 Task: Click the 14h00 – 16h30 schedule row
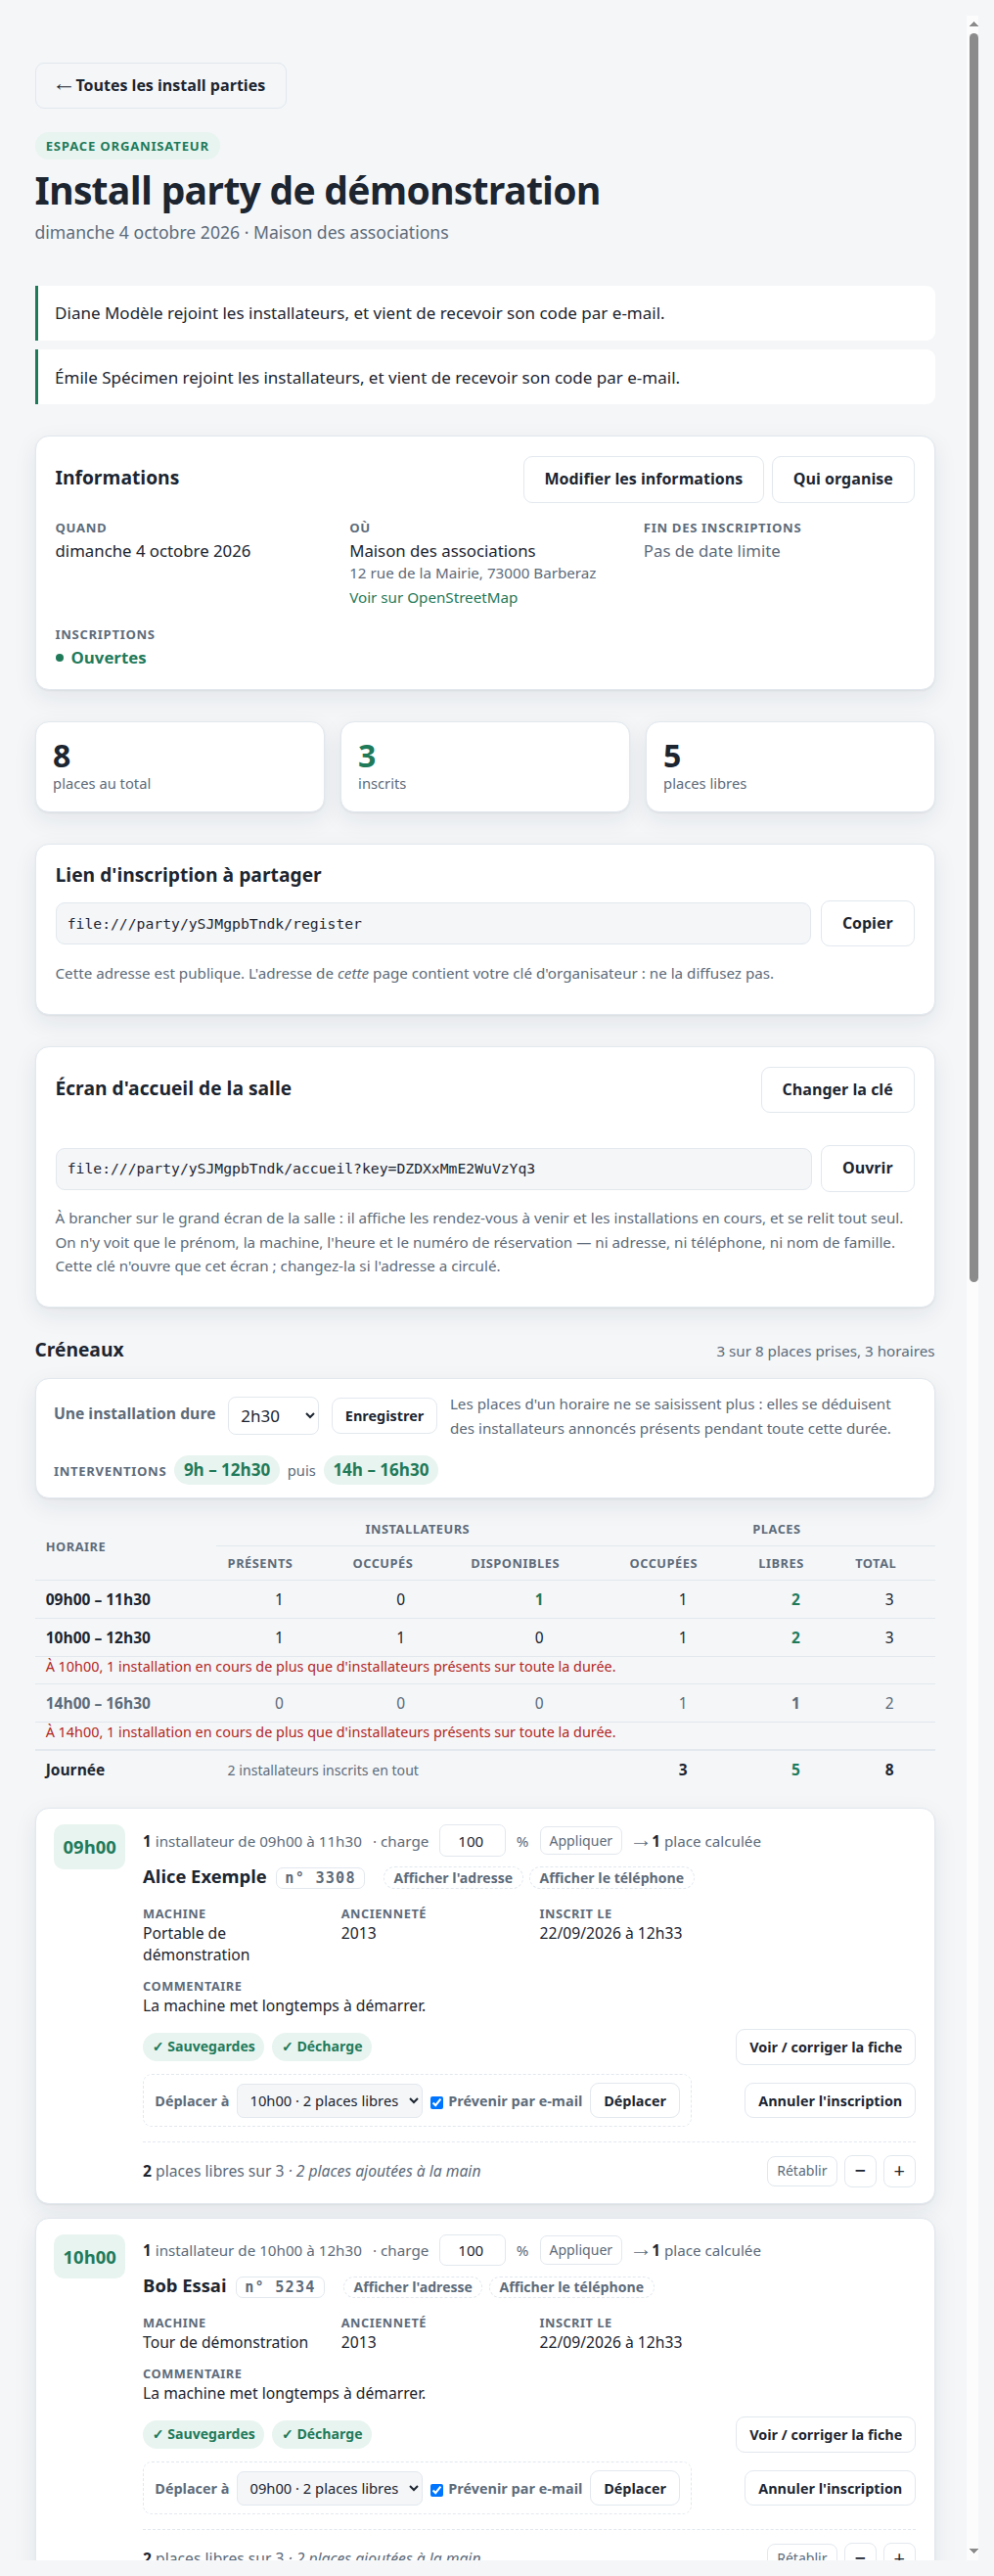(x=485, y=1704)
